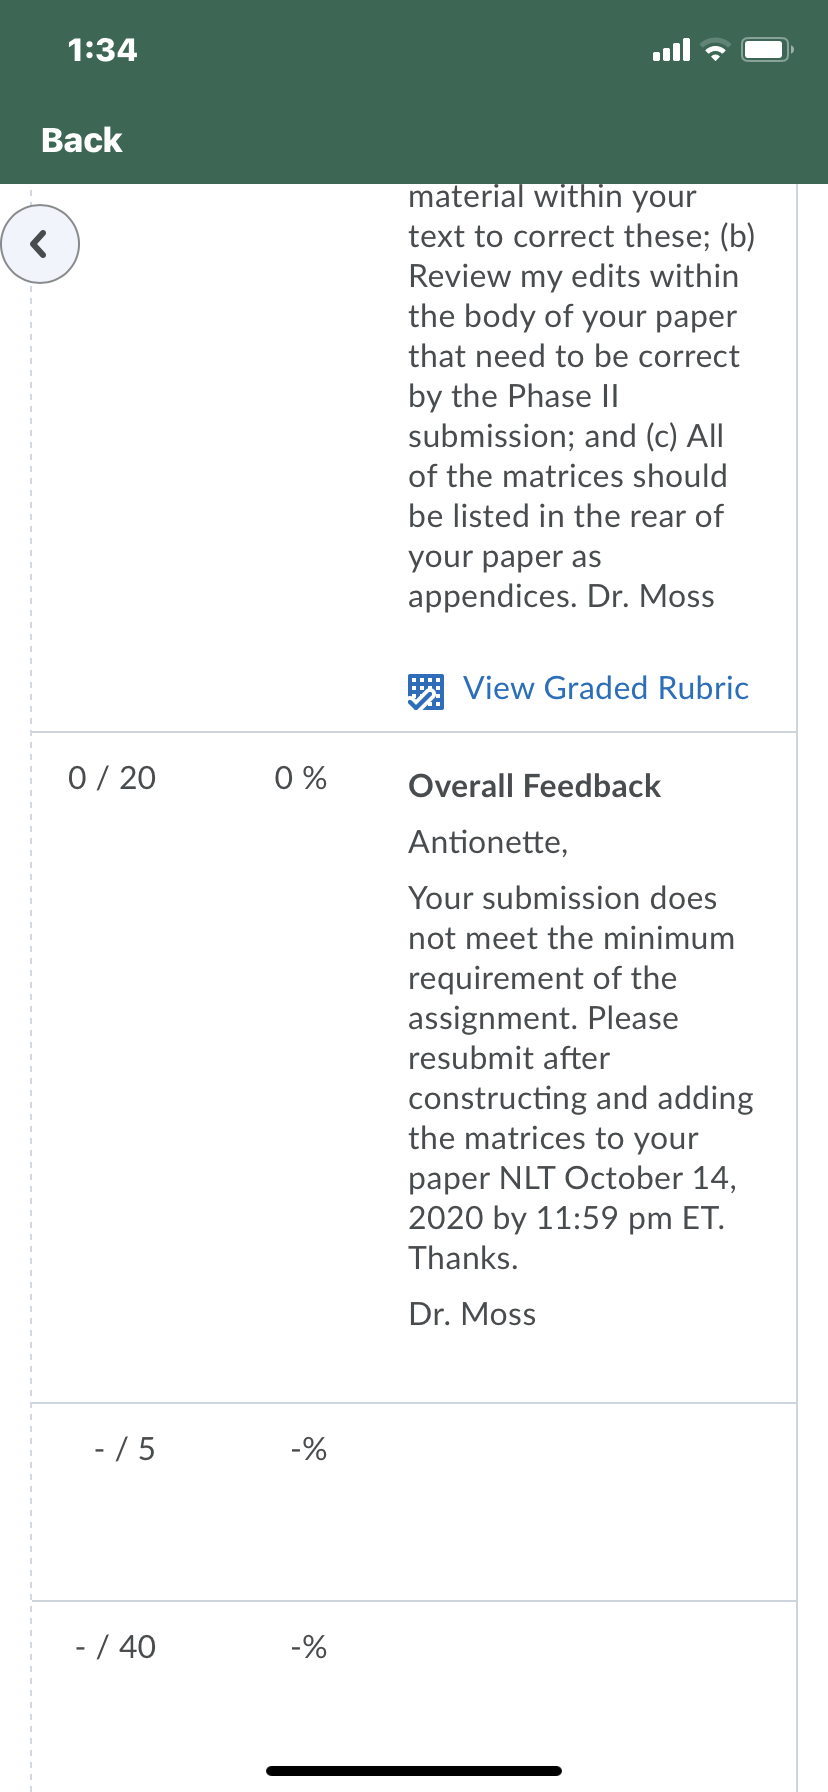
Task: Tap the Wi-Fi status icon
Action: coord(714,50)
